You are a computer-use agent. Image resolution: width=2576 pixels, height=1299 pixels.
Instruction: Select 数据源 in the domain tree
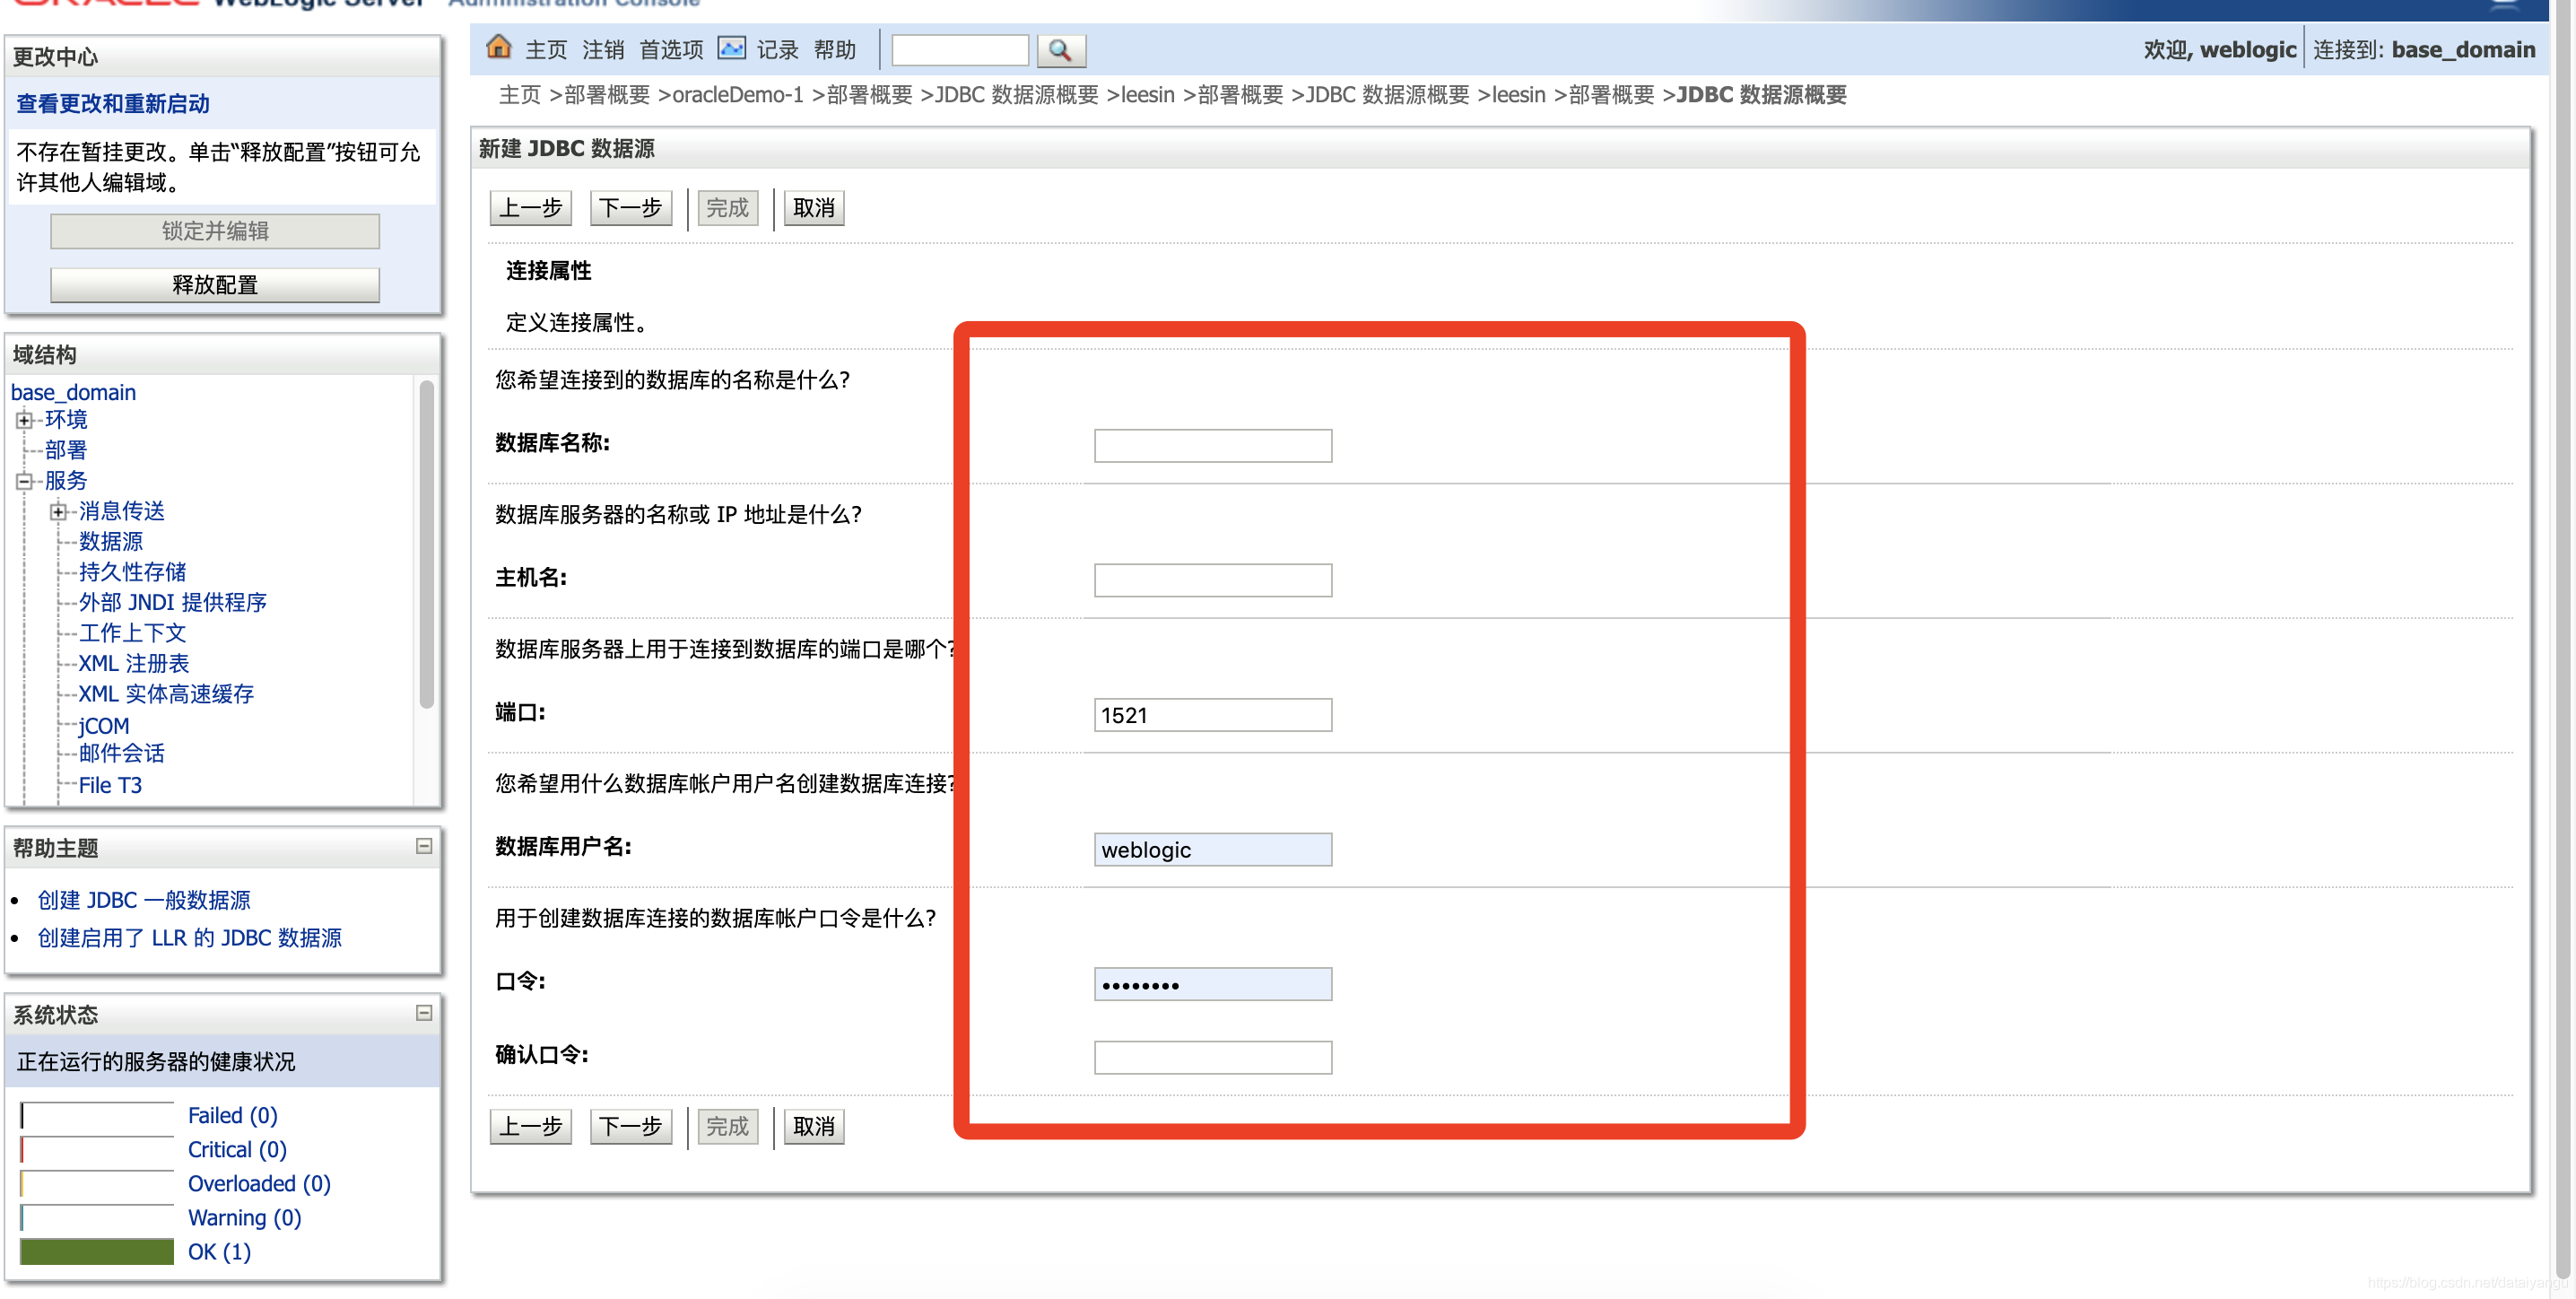click(111, 542)
